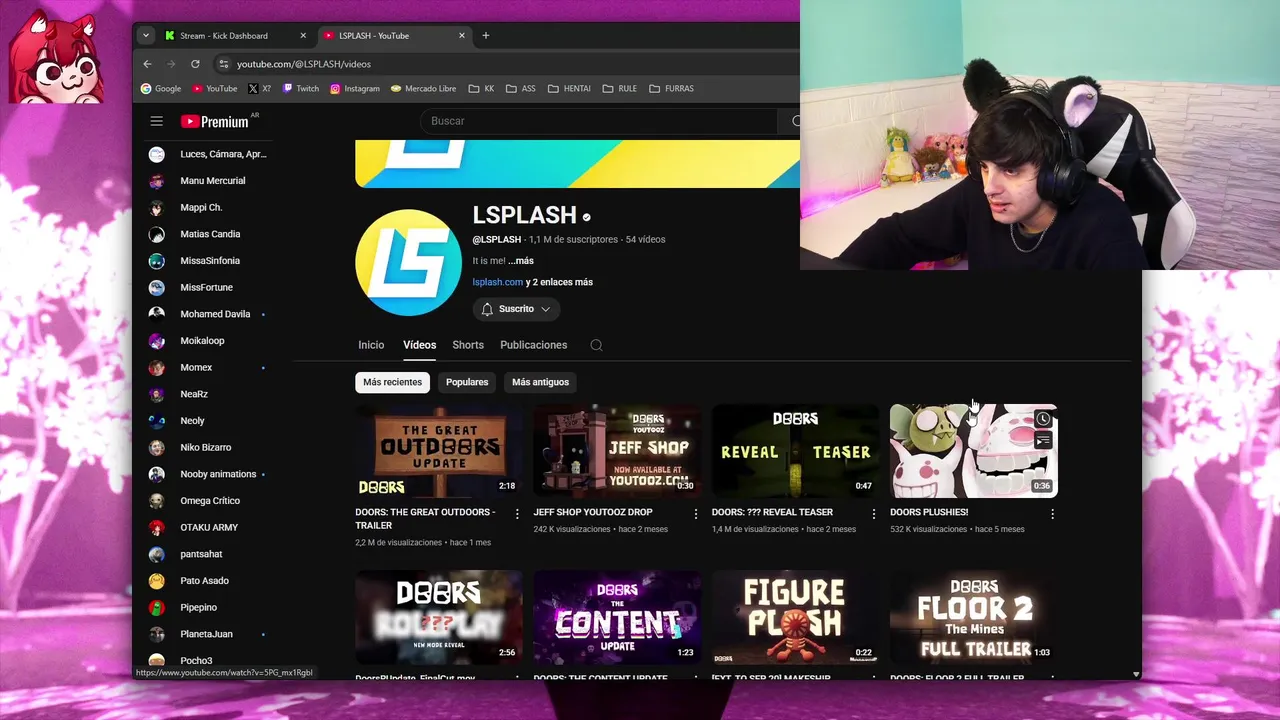Open the Instagram bookmark
Image resolution: width=1280 pixels, height=720 pixels.
355,88
